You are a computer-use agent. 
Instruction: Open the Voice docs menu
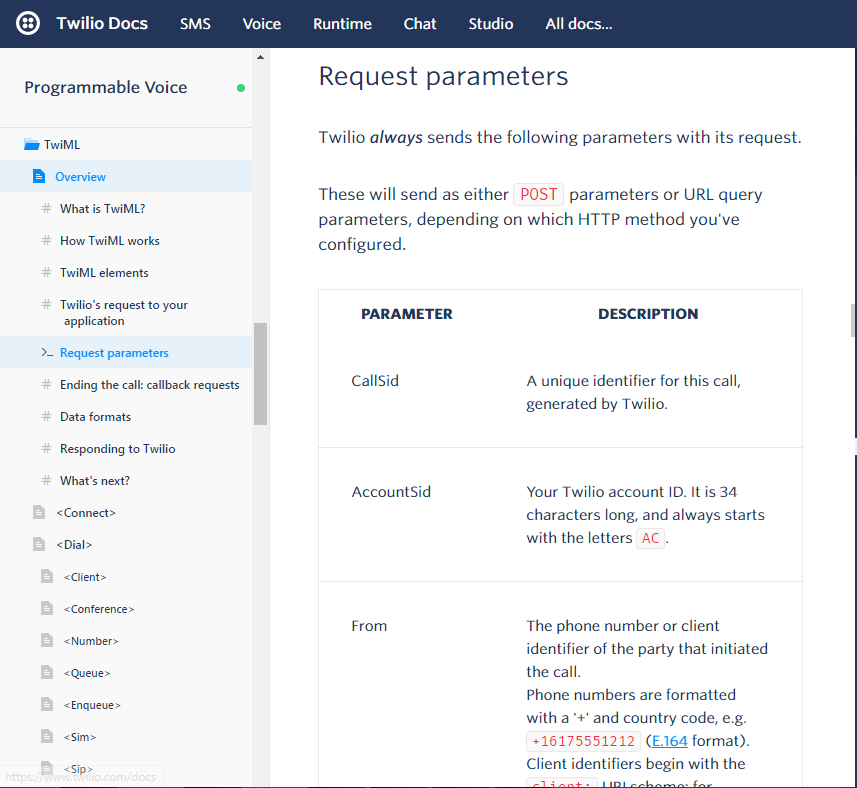(262, 24)
